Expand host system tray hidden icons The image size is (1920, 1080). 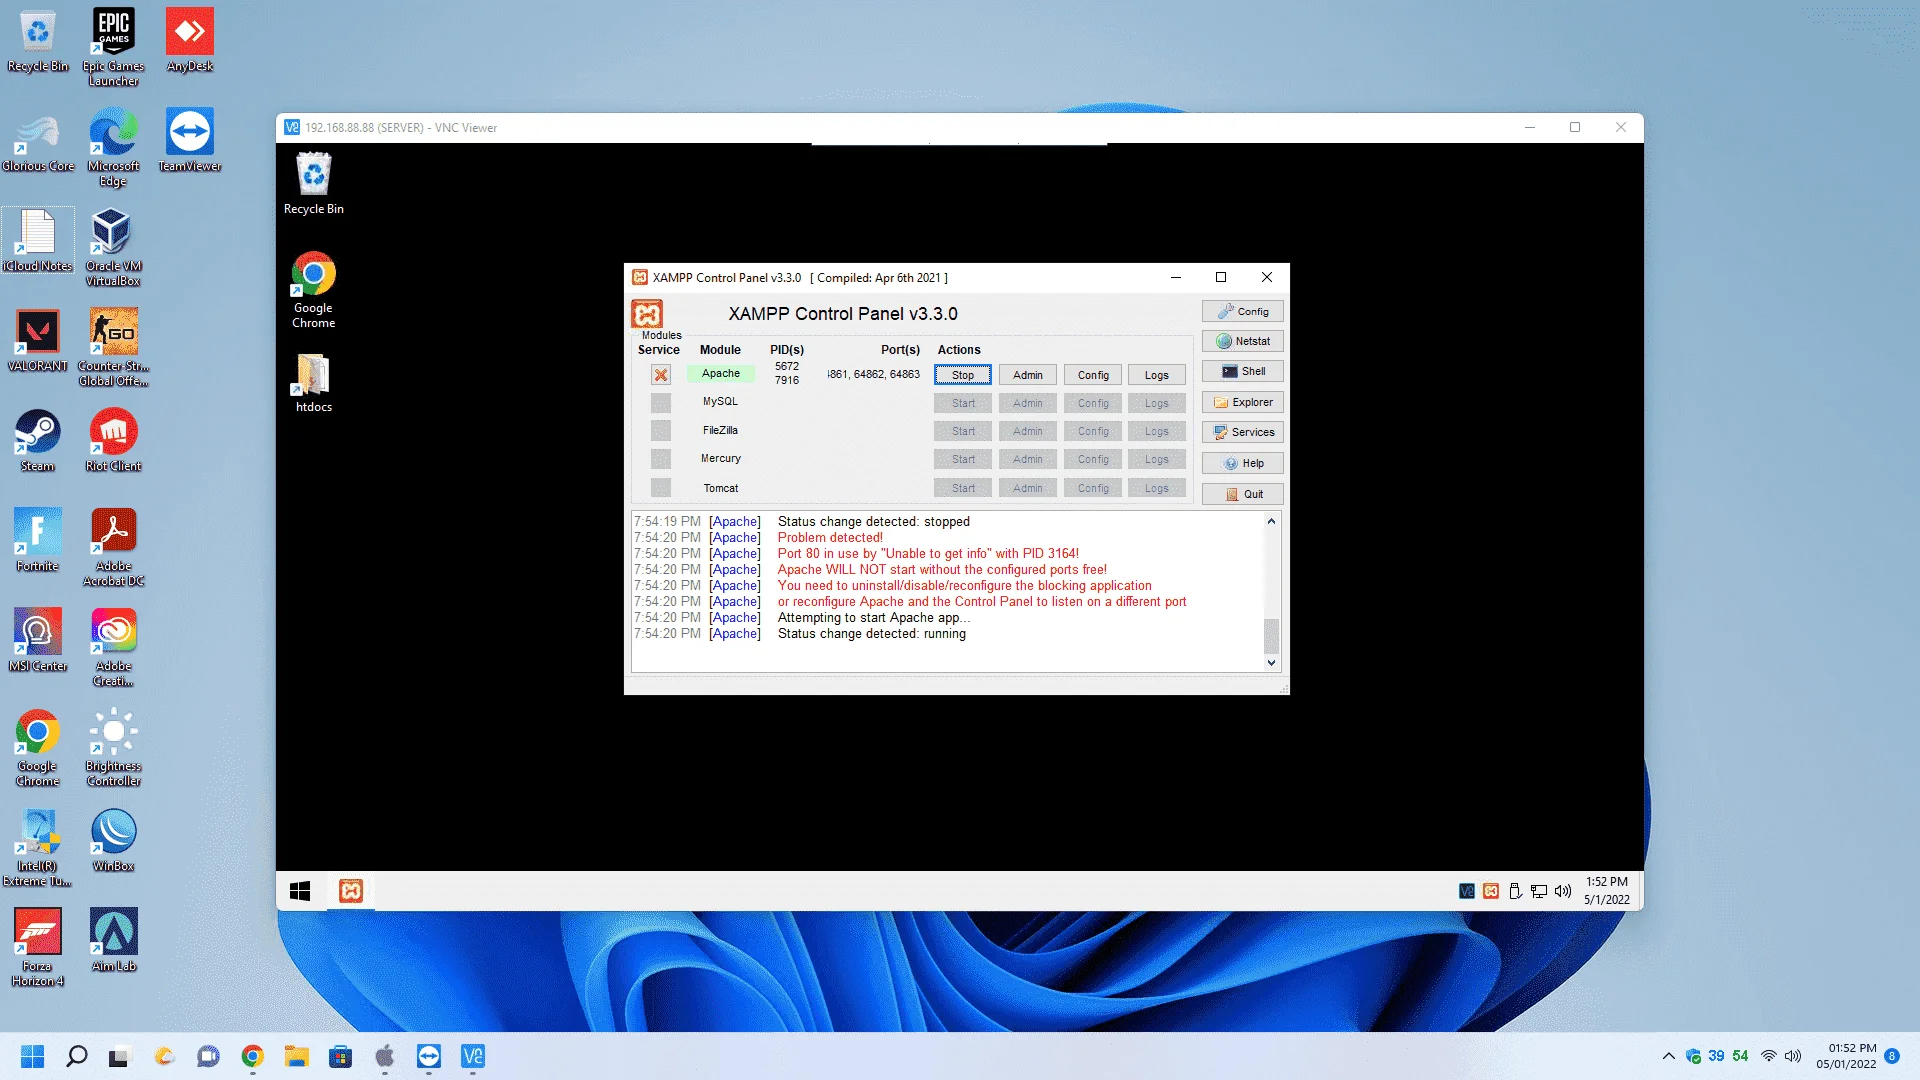click(1668, 1056)
